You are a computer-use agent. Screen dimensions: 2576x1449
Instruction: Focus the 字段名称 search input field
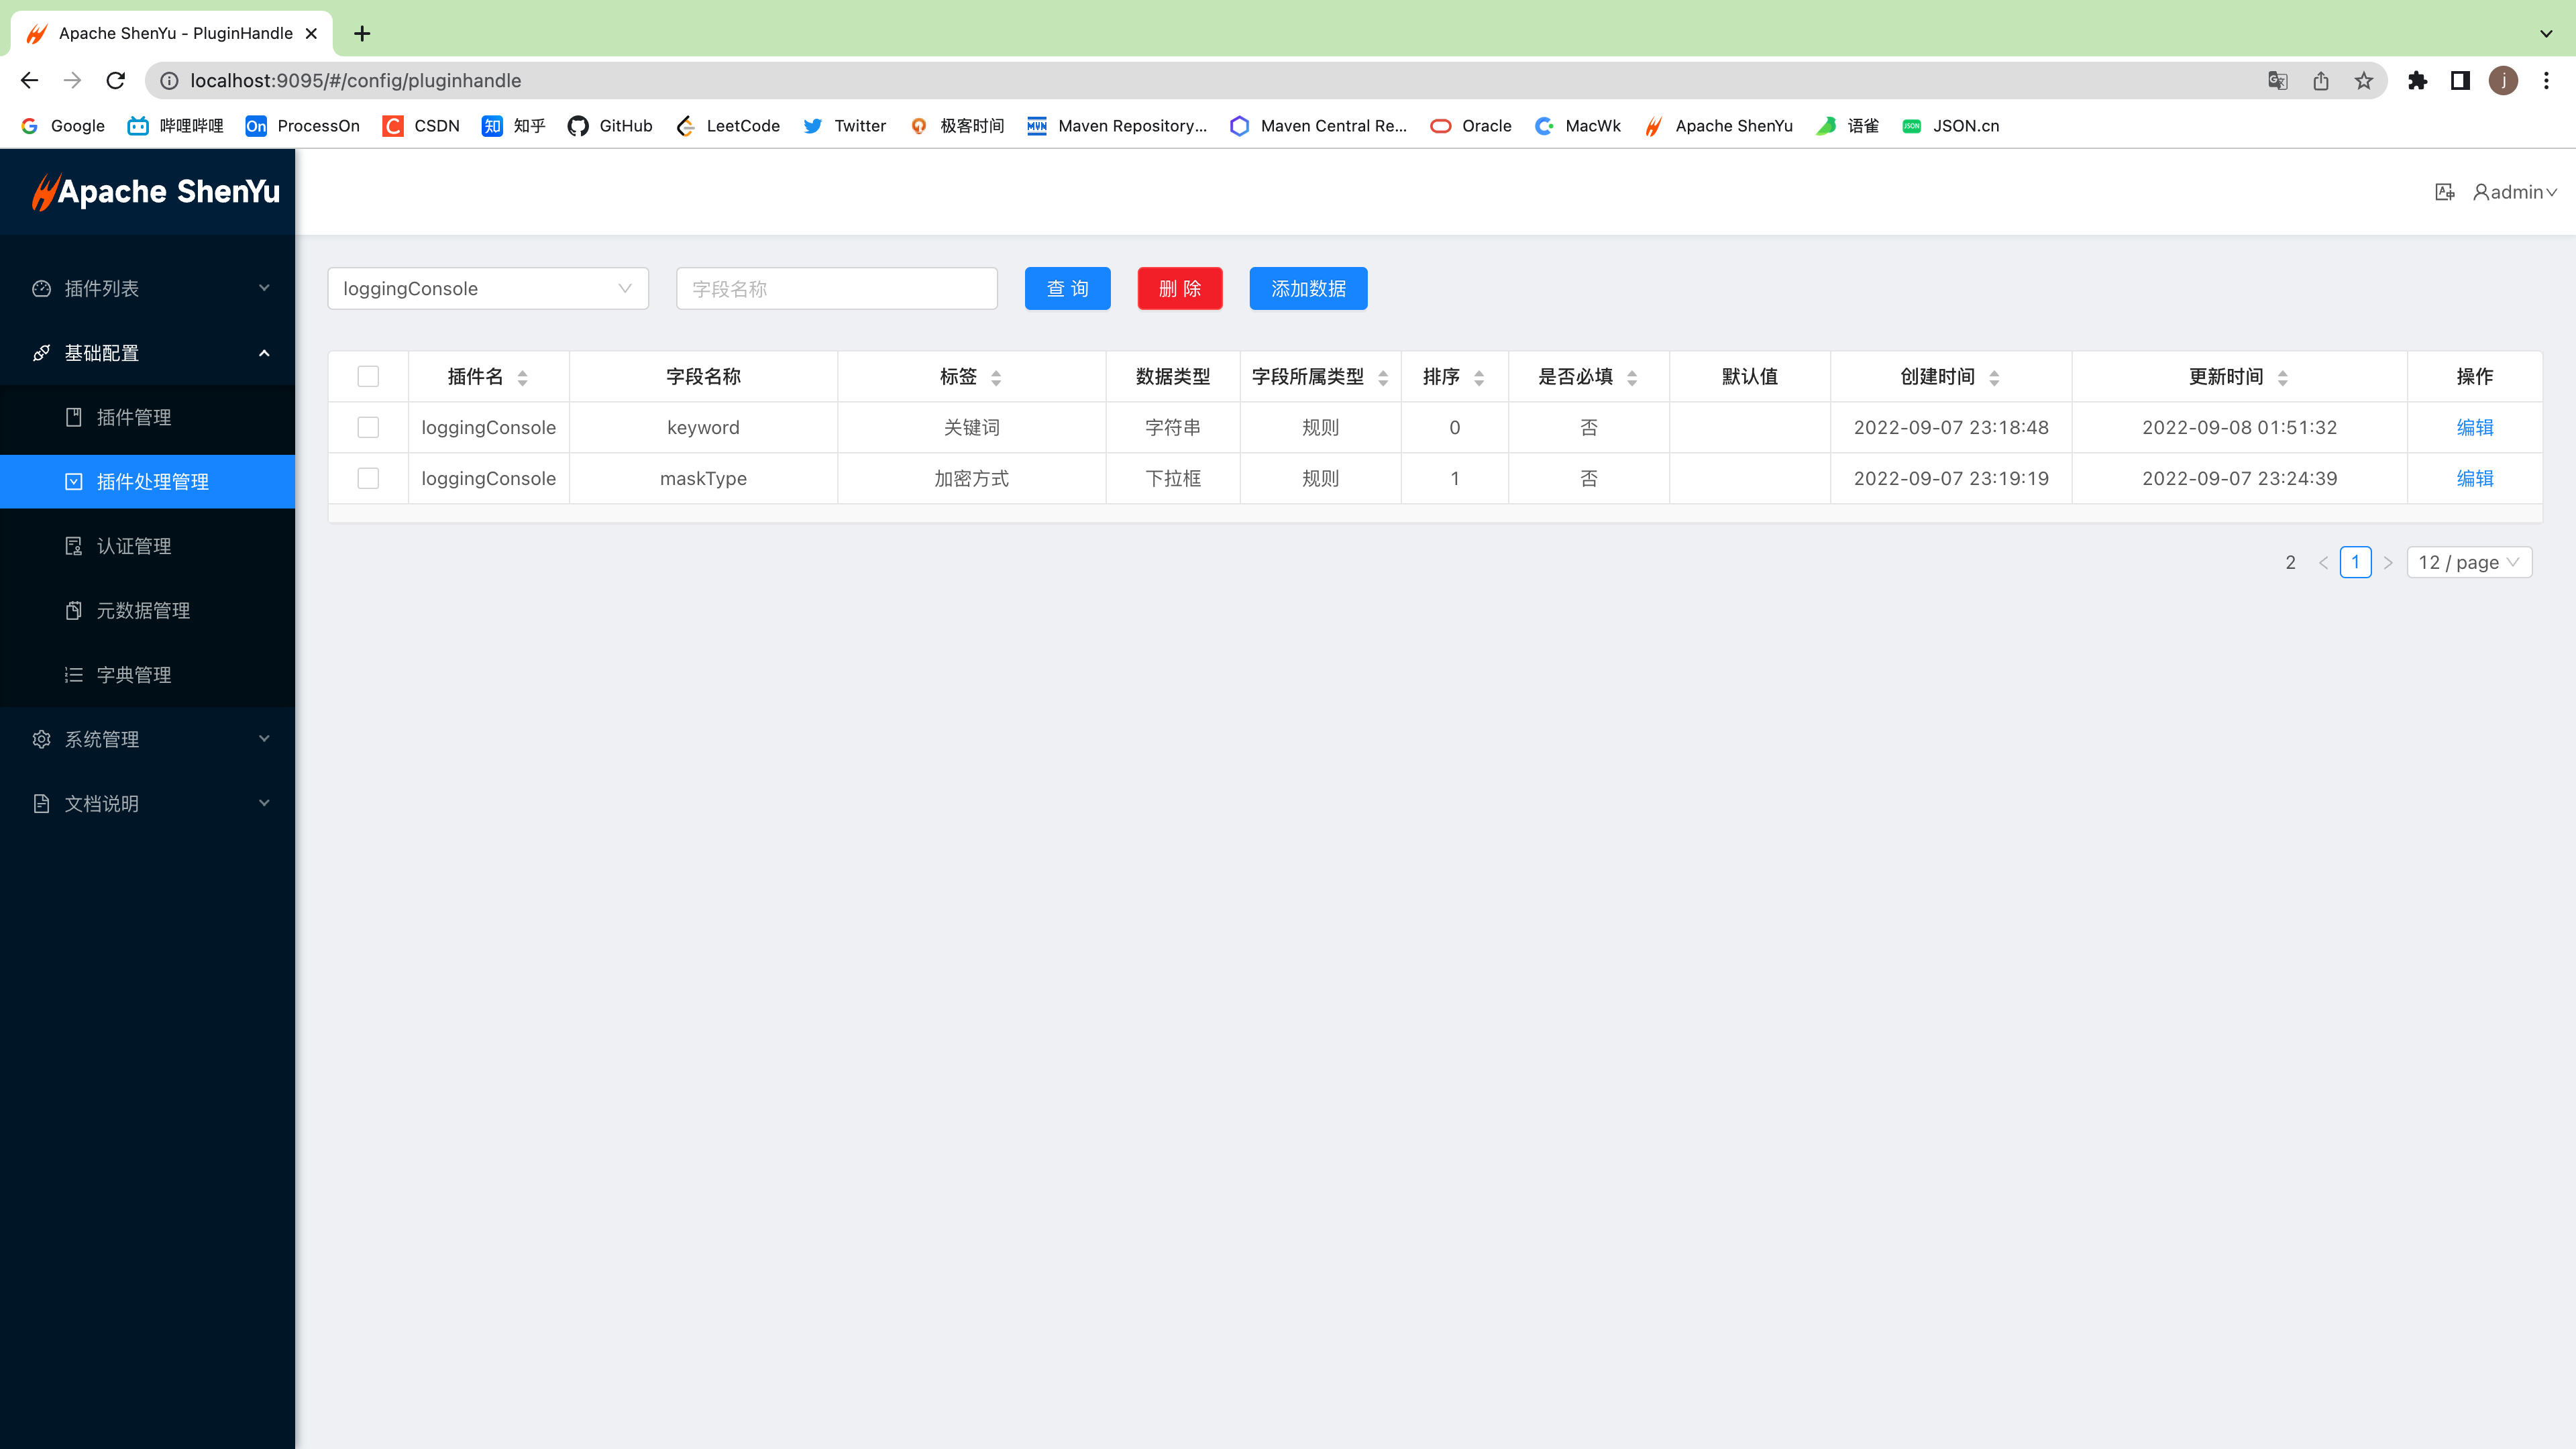point(836,289)
